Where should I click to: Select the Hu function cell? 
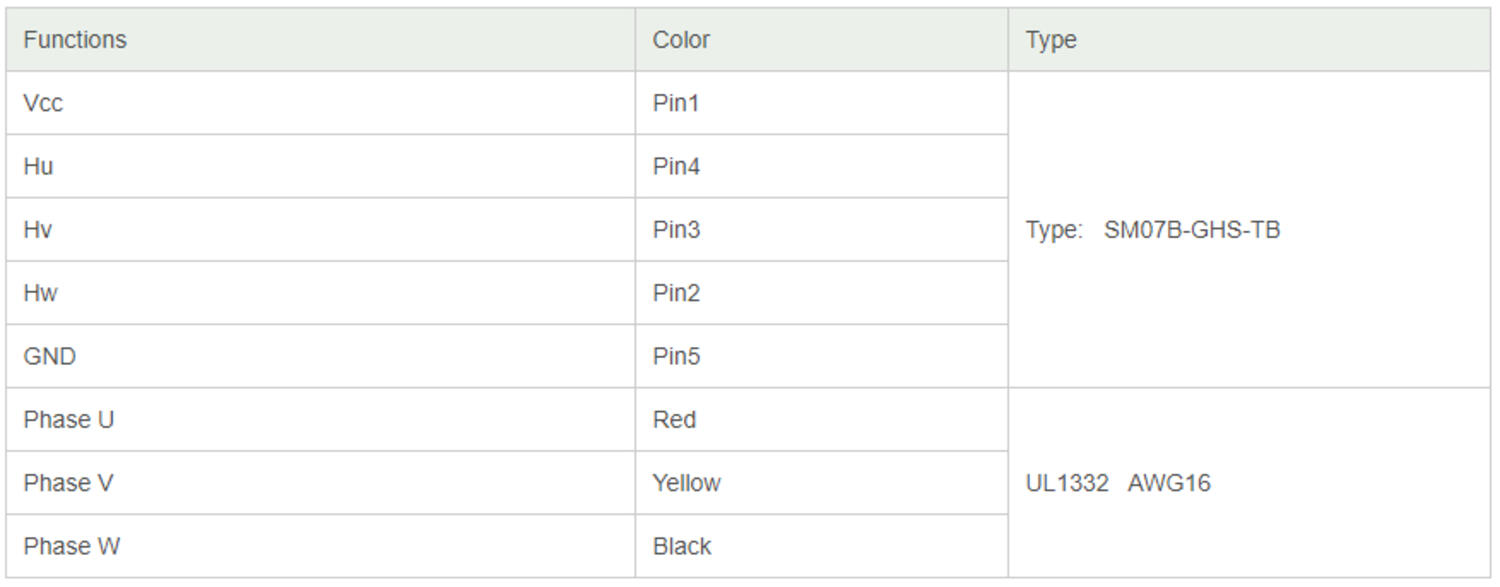click(320, 166)
